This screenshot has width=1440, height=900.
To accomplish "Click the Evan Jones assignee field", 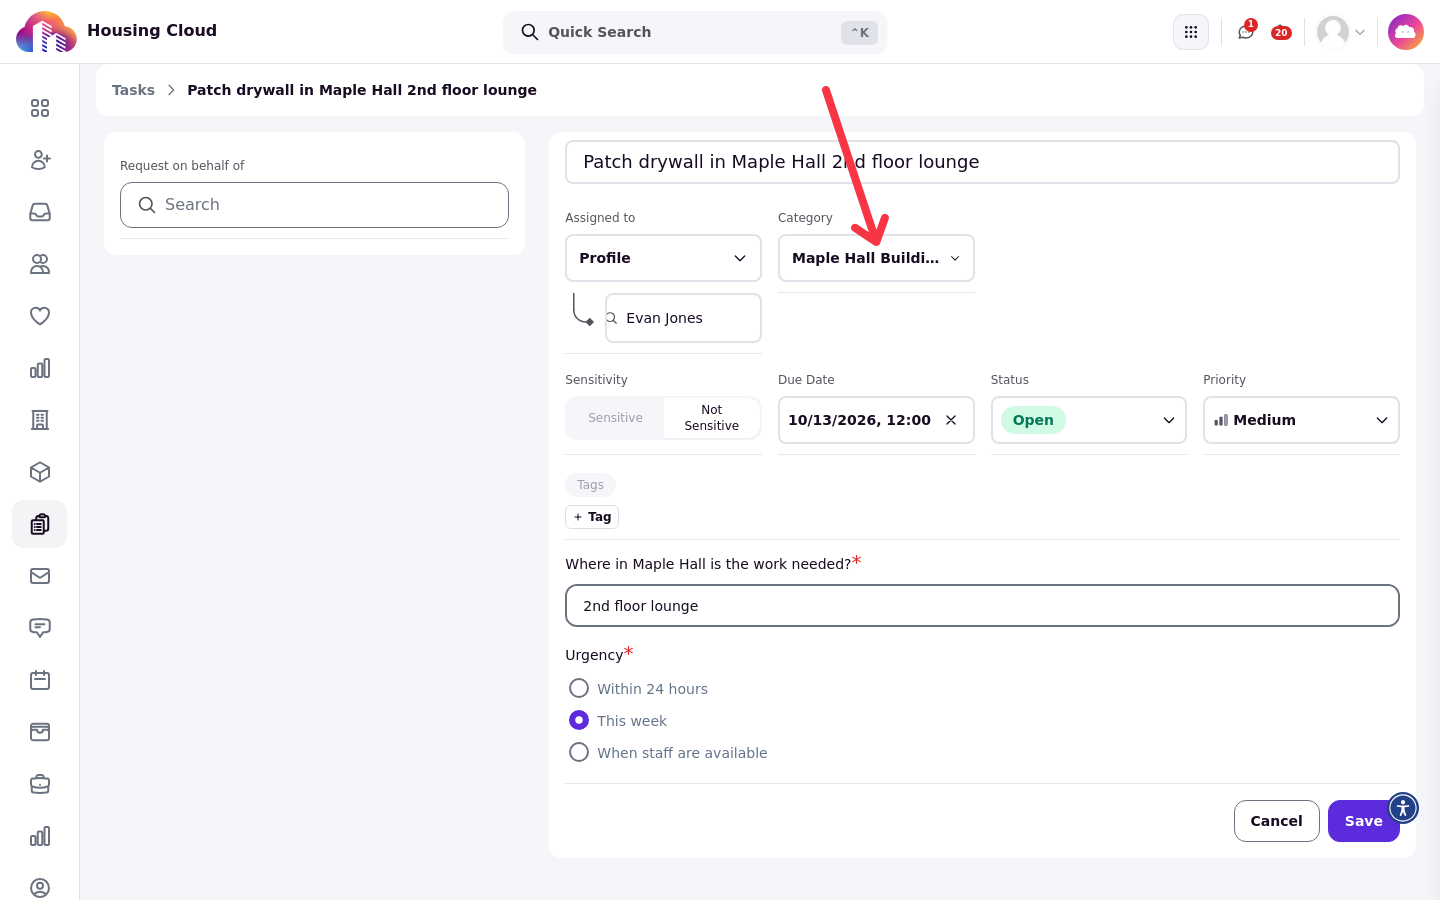I will tap(683, 318).
